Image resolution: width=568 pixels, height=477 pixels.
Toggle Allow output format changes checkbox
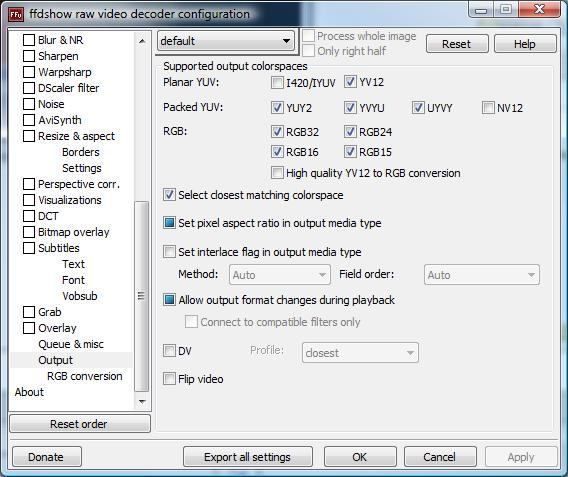tap(169, 300)
